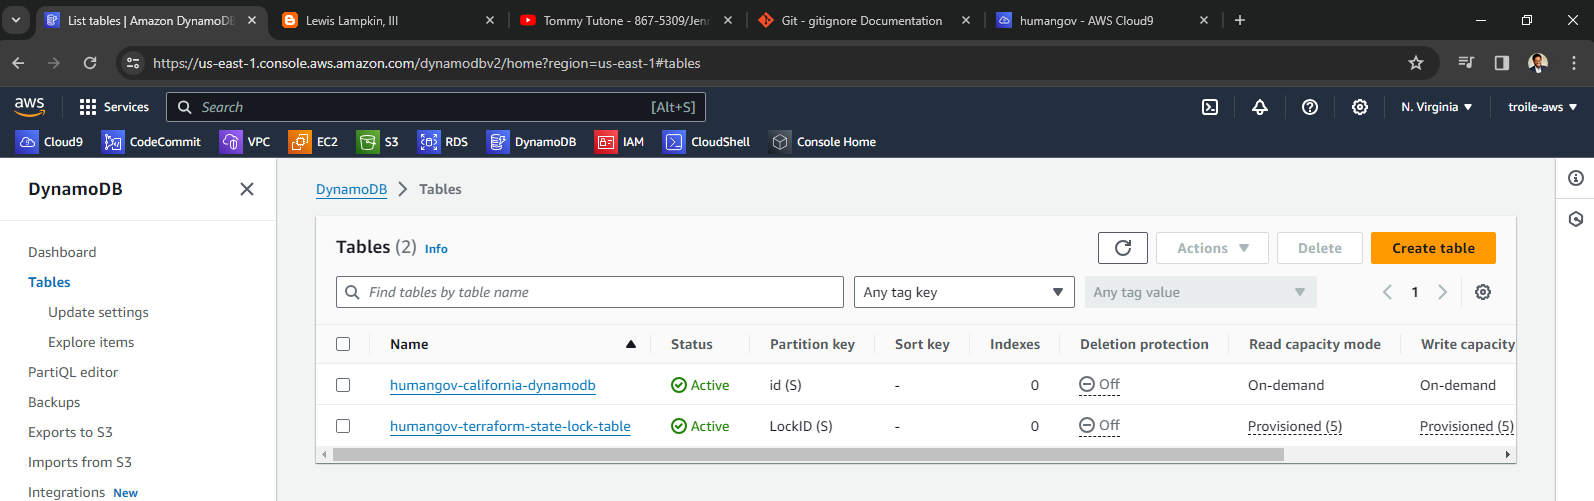Open the IAM shortcut in the favorites bar

[620, 142]
